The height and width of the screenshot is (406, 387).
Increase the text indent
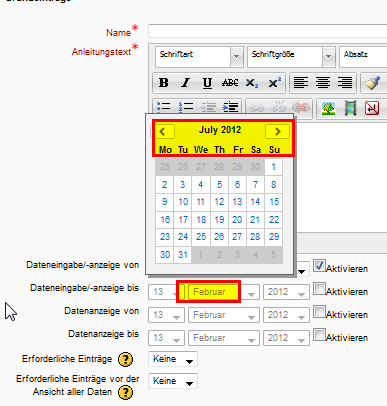click(x=230, y=107)
